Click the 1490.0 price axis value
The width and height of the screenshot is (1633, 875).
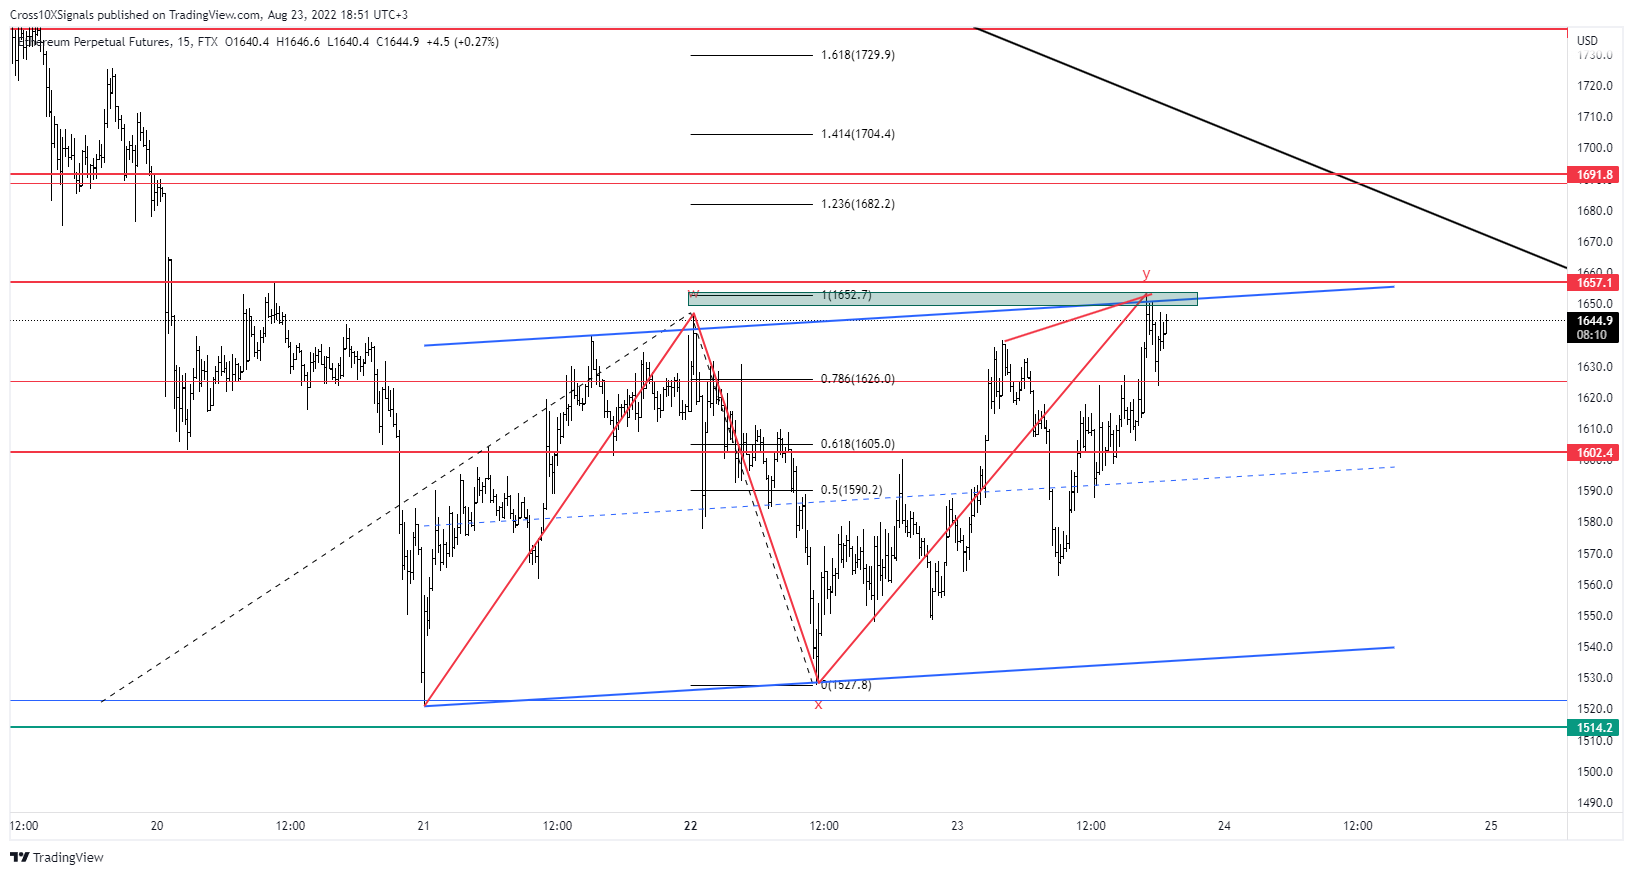(1595, 803)
